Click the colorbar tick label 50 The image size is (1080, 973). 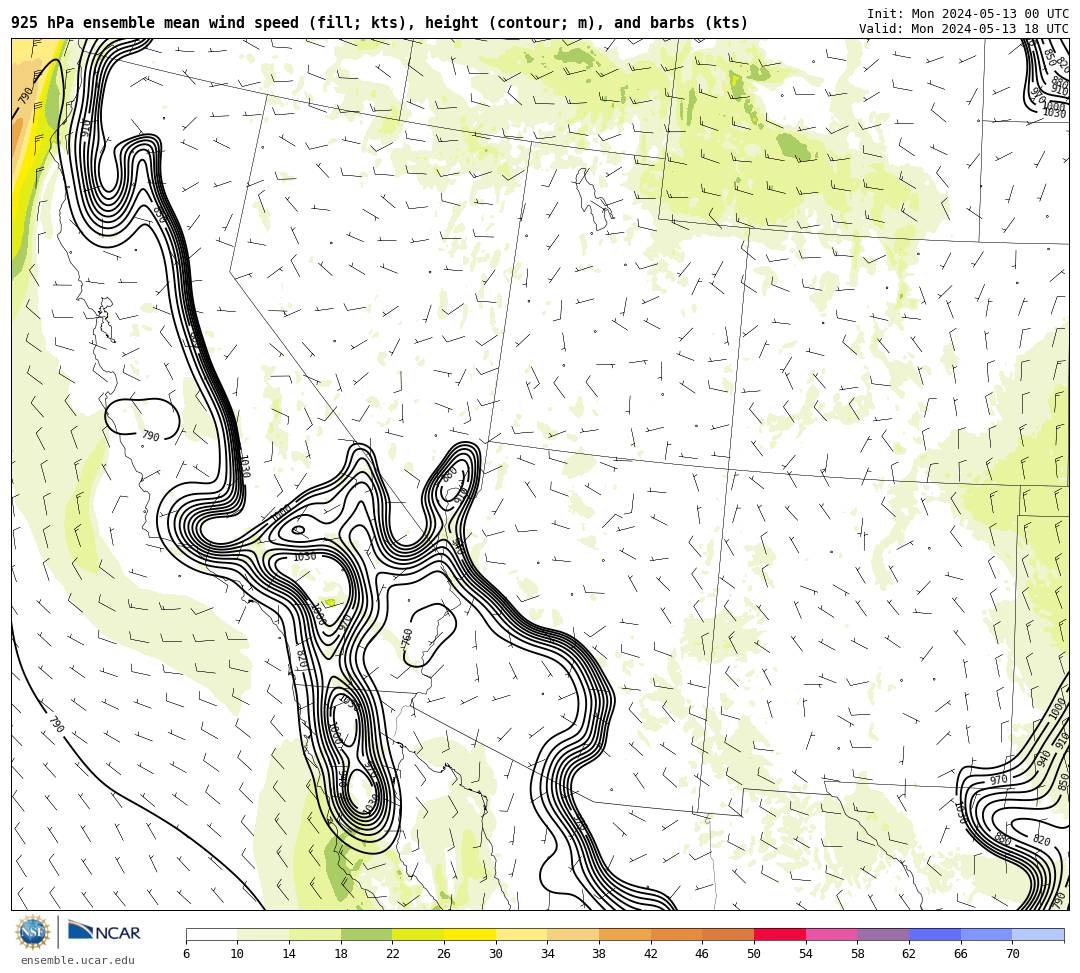coord(754,954)
